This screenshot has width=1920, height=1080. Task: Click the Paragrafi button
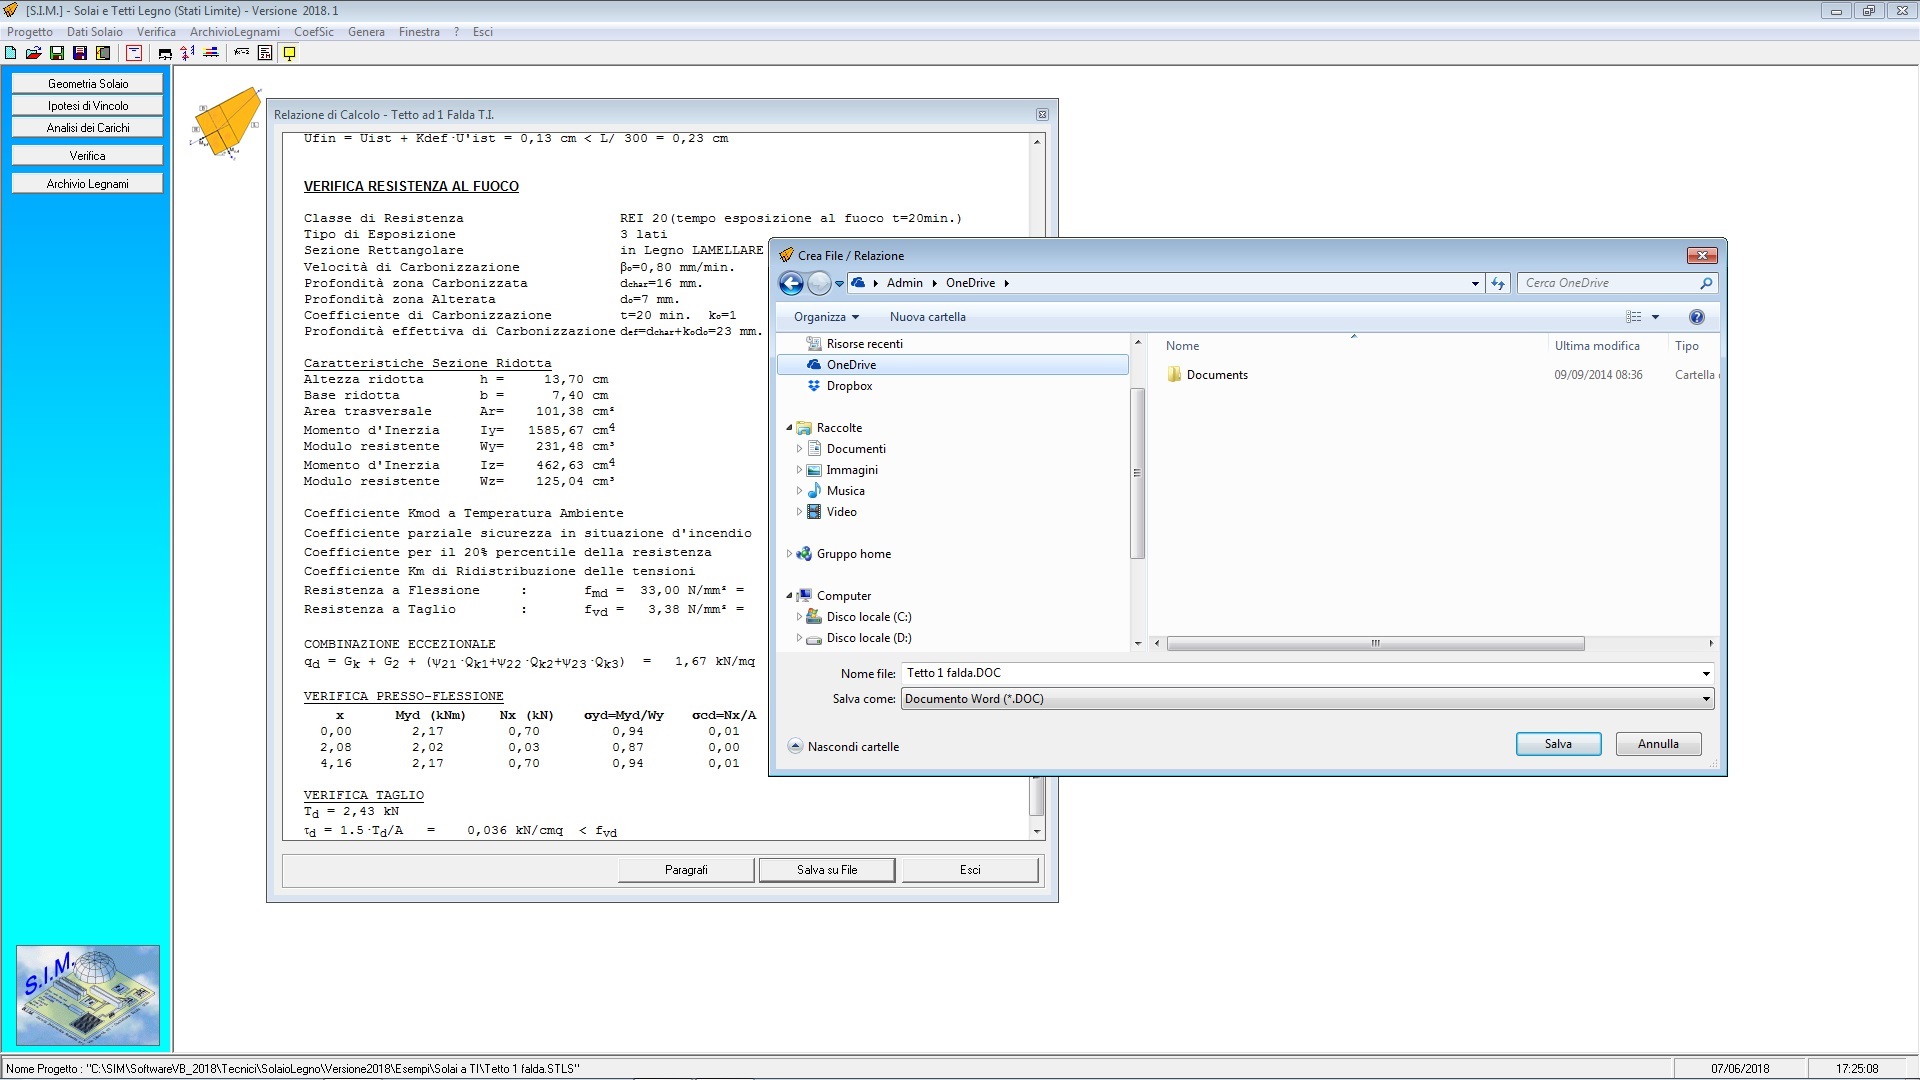pyautogui.click(x=686, y=870)
